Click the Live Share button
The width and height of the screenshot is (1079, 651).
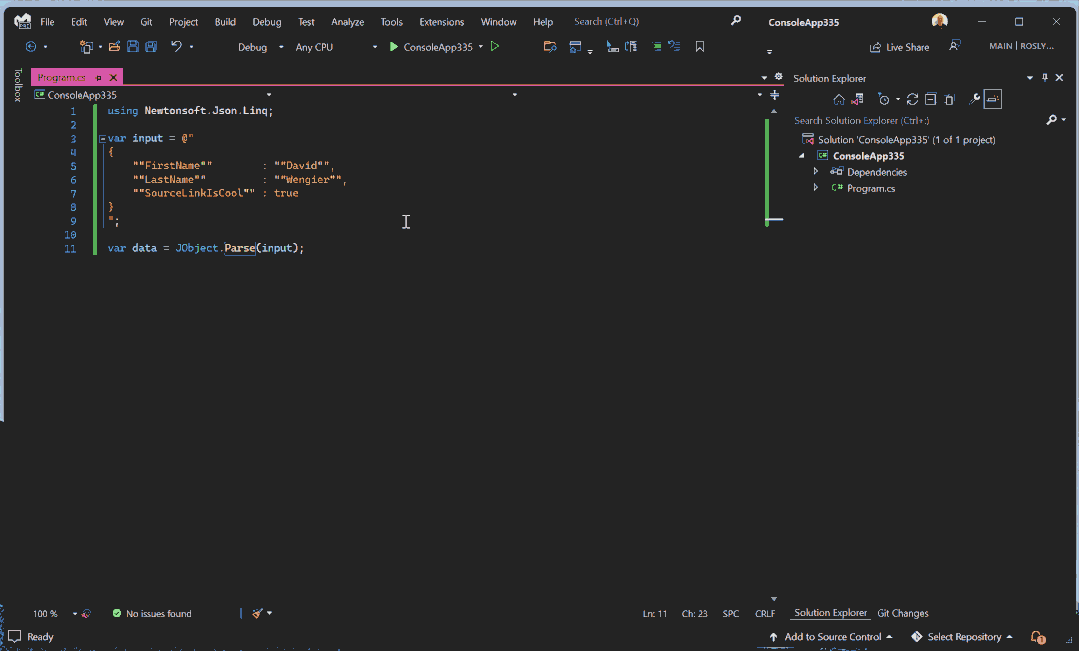[x=899, y=47]
